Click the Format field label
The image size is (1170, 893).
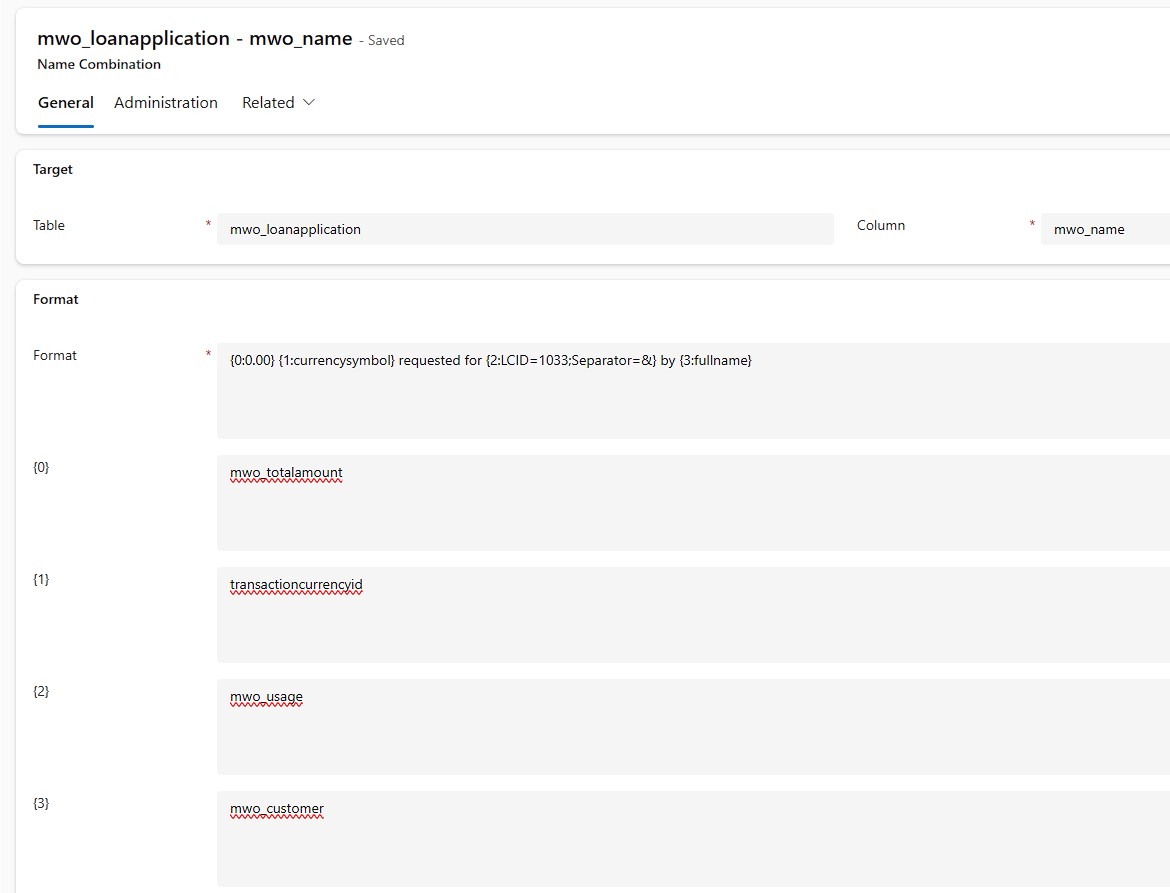tap(55, 355)
